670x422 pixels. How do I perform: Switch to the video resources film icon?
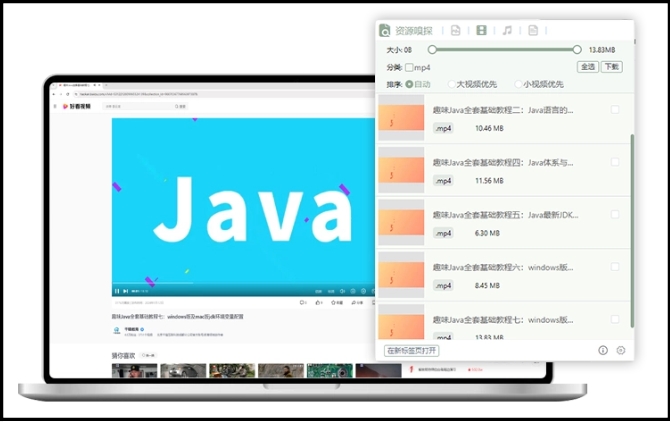point(482,30)
